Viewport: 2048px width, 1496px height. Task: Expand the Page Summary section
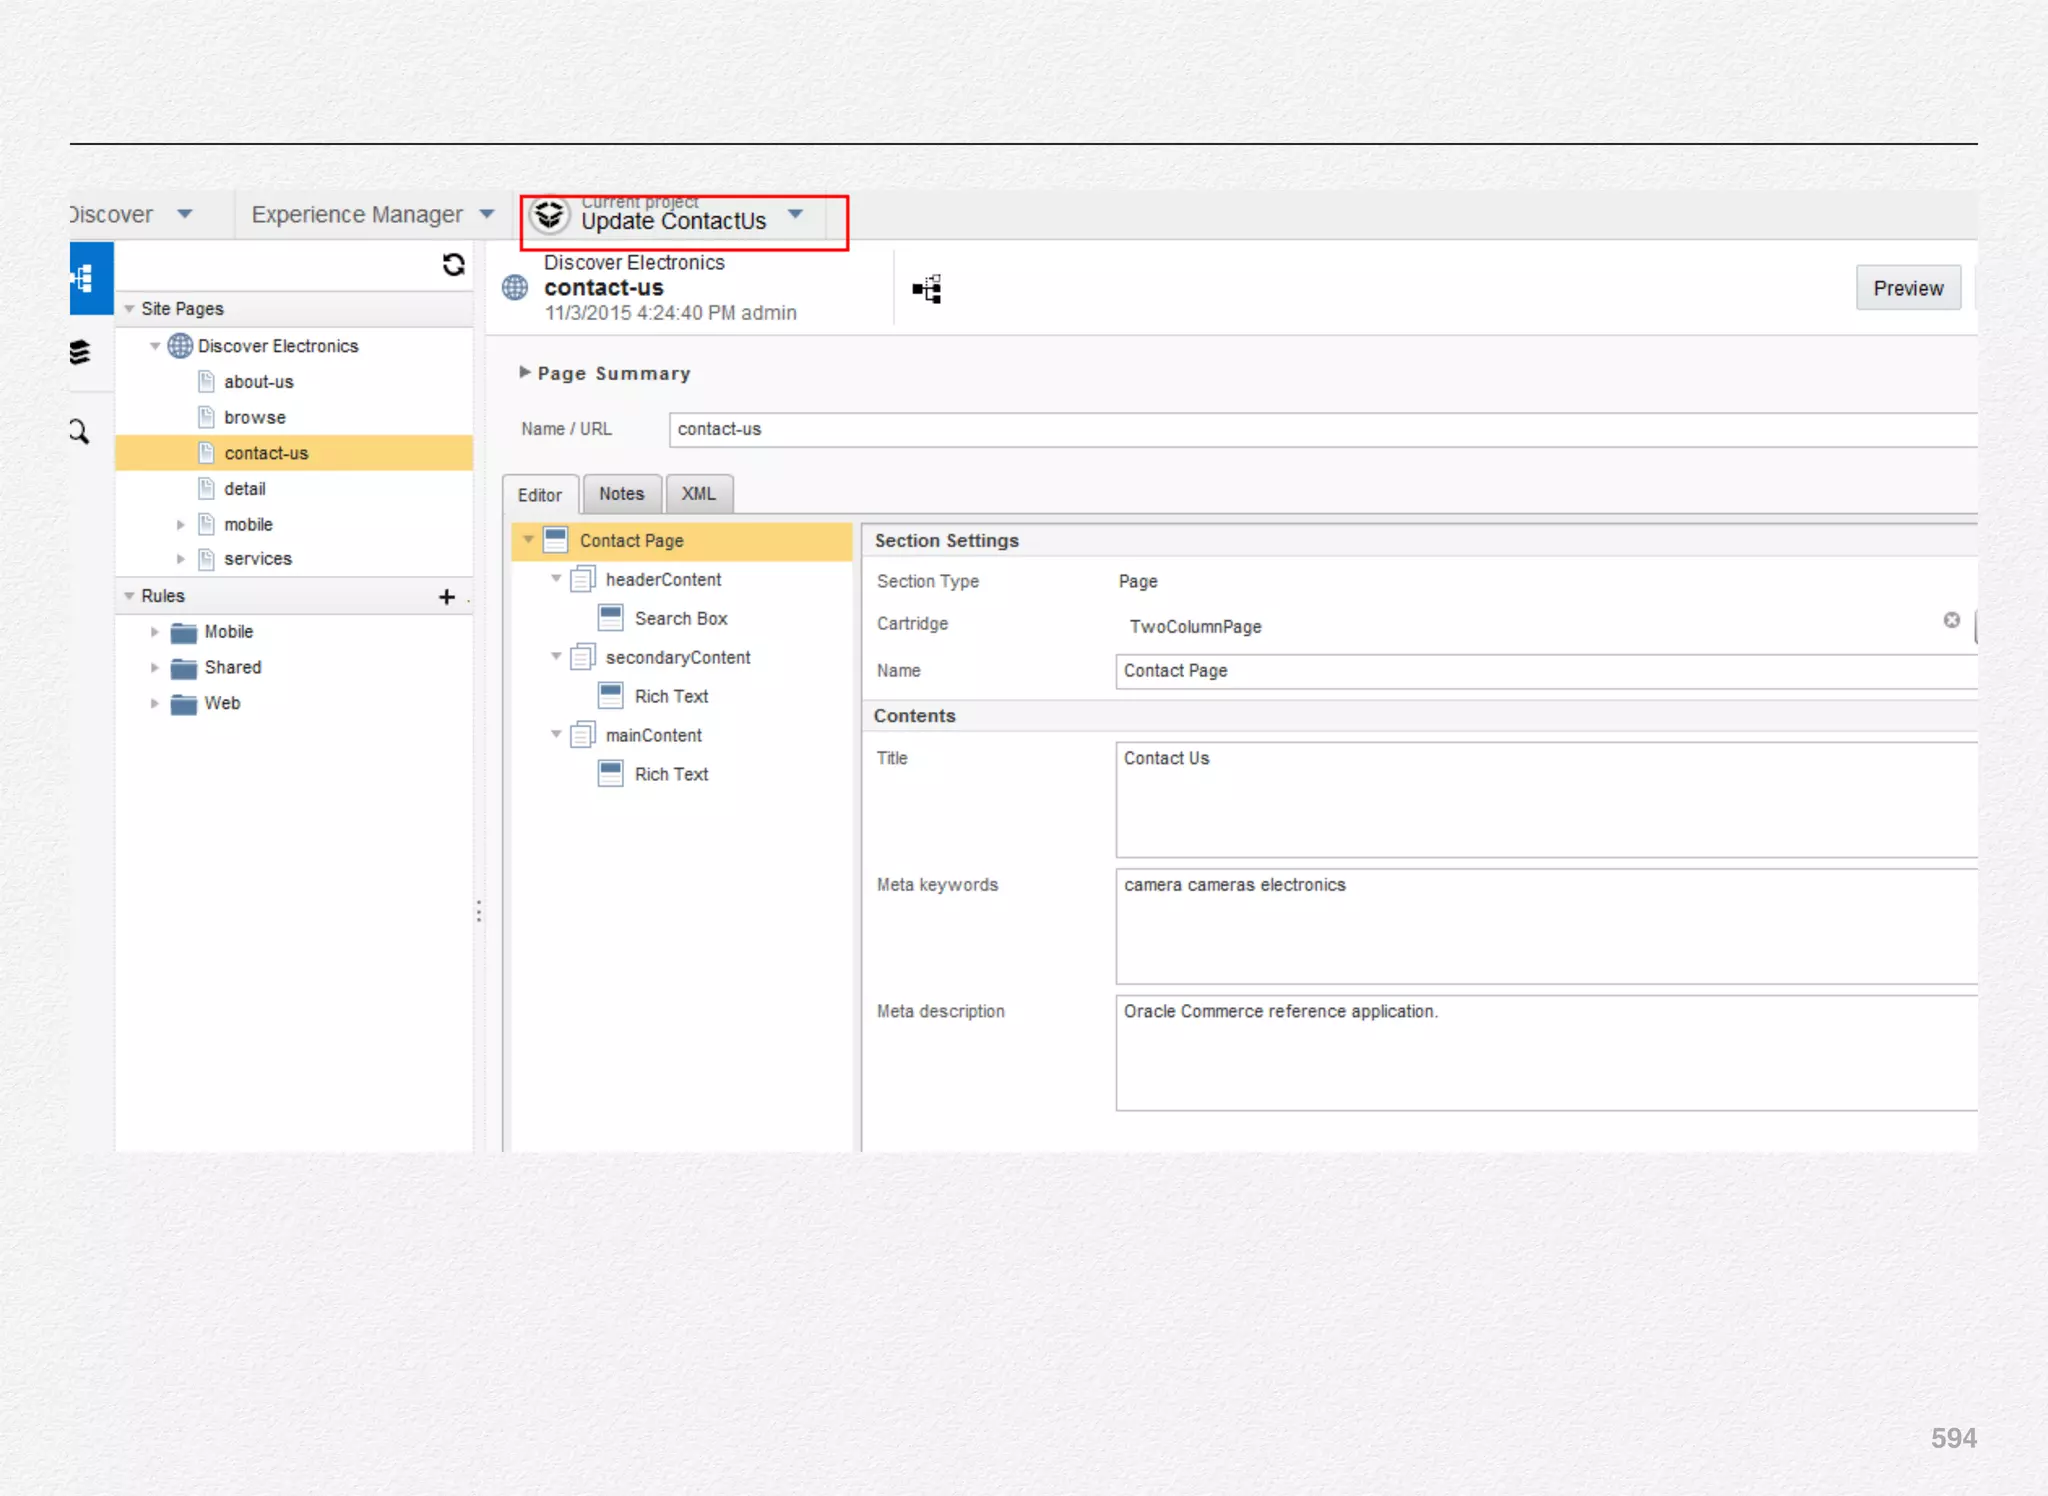click(x=525, y=372)
